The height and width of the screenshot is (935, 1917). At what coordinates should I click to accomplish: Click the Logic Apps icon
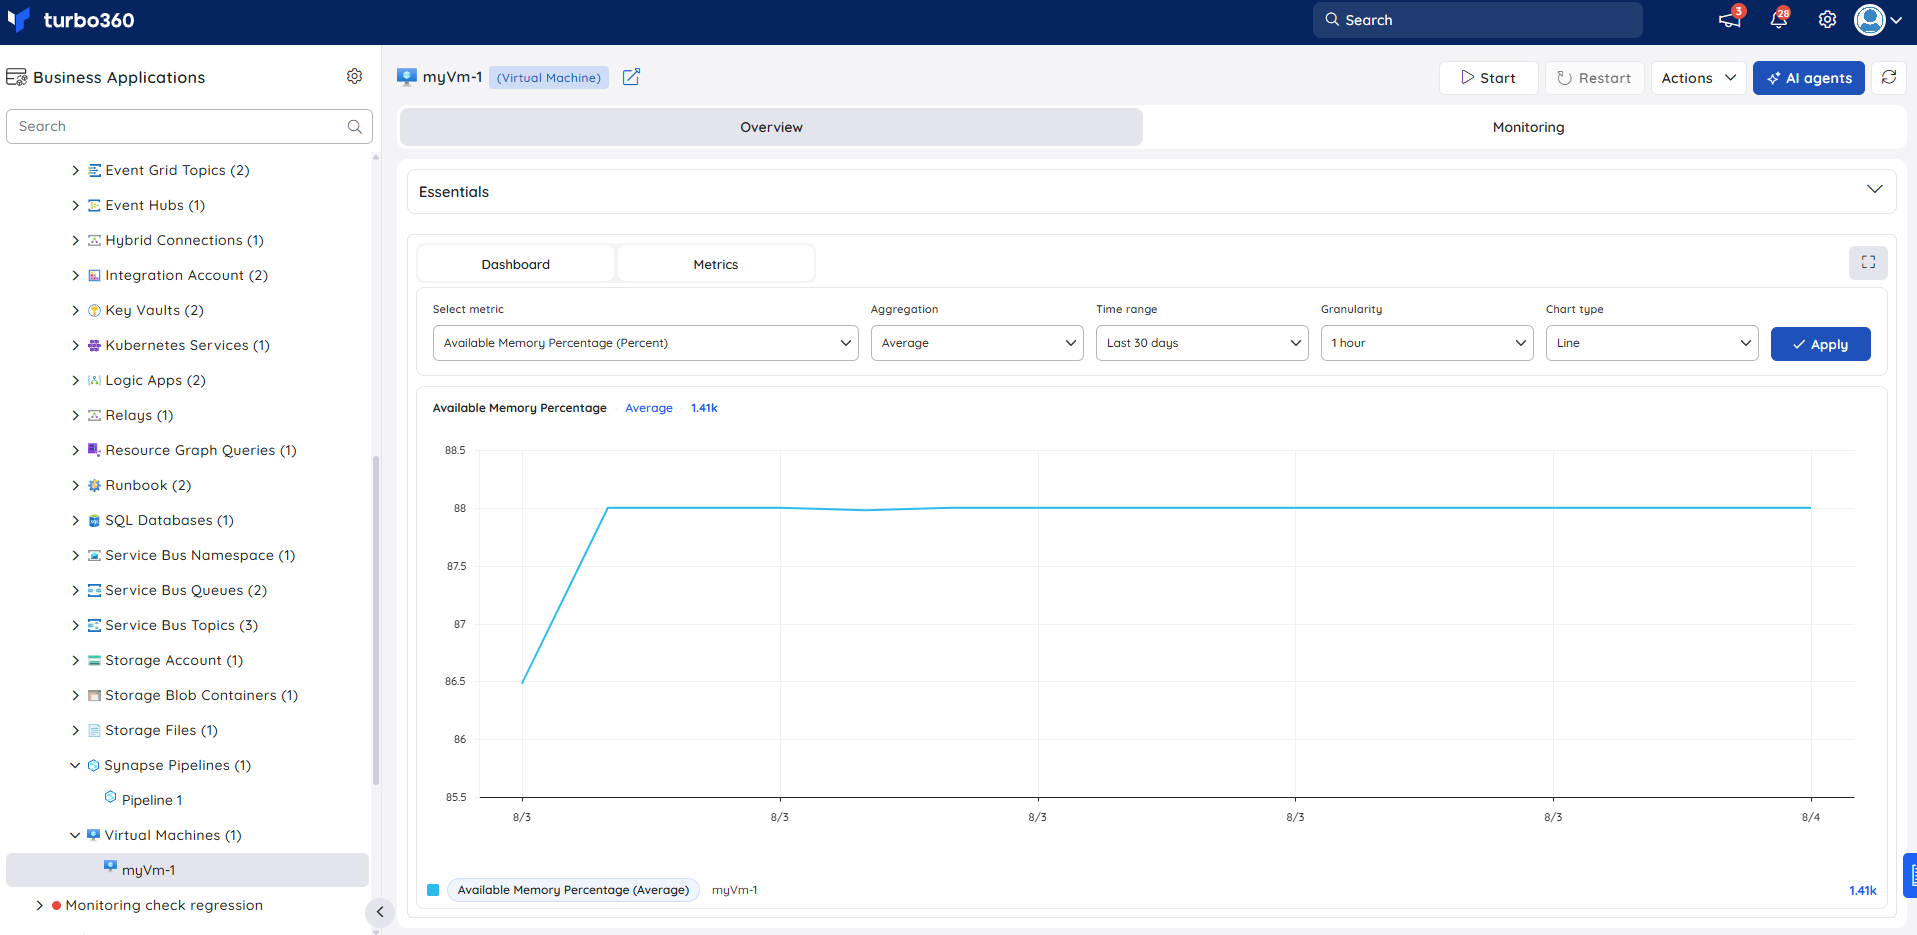(94, 381)
